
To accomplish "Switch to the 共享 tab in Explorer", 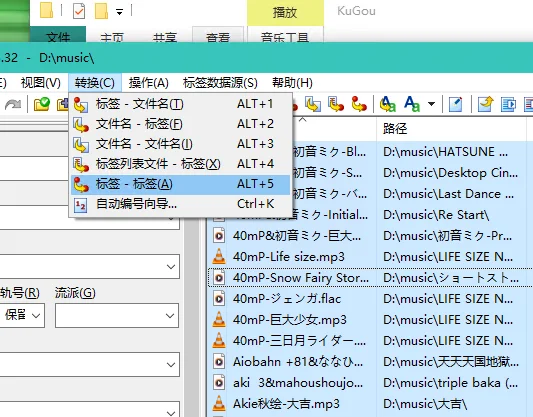I will click(165, 36).
